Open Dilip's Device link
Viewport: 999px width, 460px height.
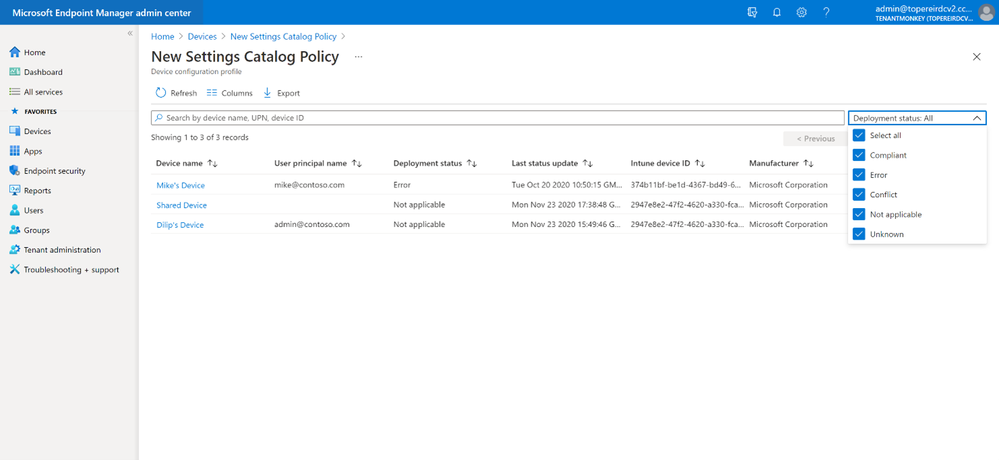click(180, 225)
